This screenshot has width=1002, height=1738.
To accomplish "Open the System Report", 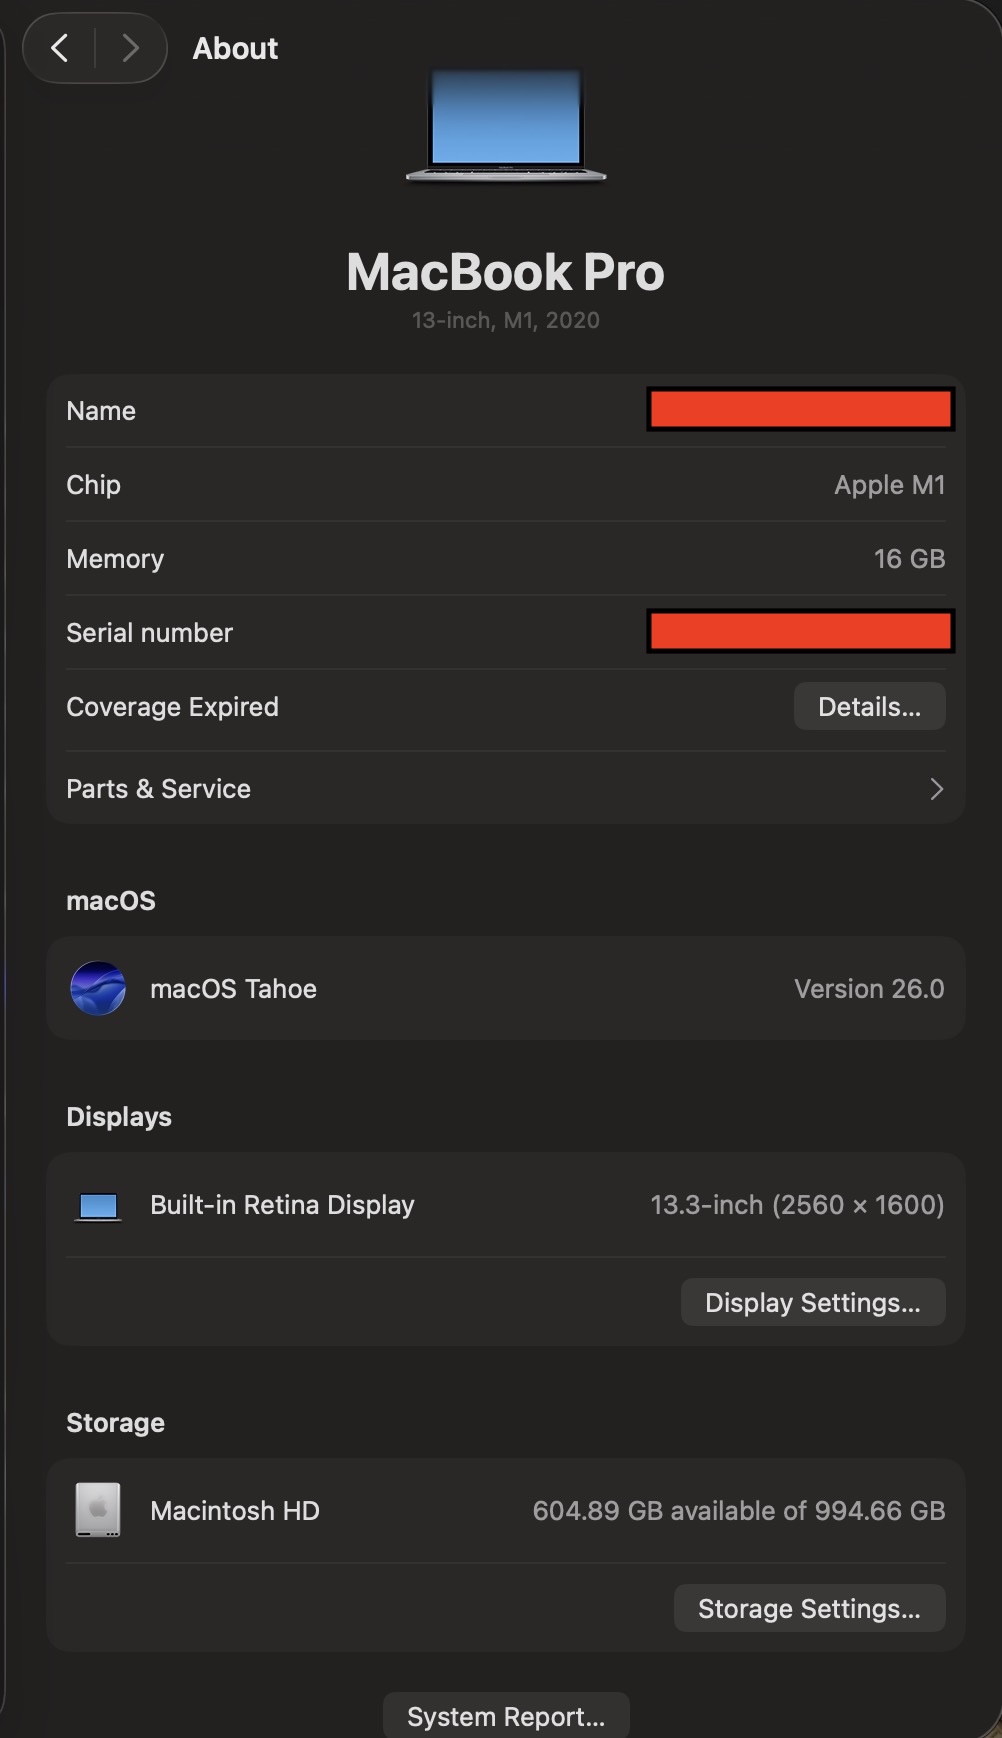I will (506, 1716).
